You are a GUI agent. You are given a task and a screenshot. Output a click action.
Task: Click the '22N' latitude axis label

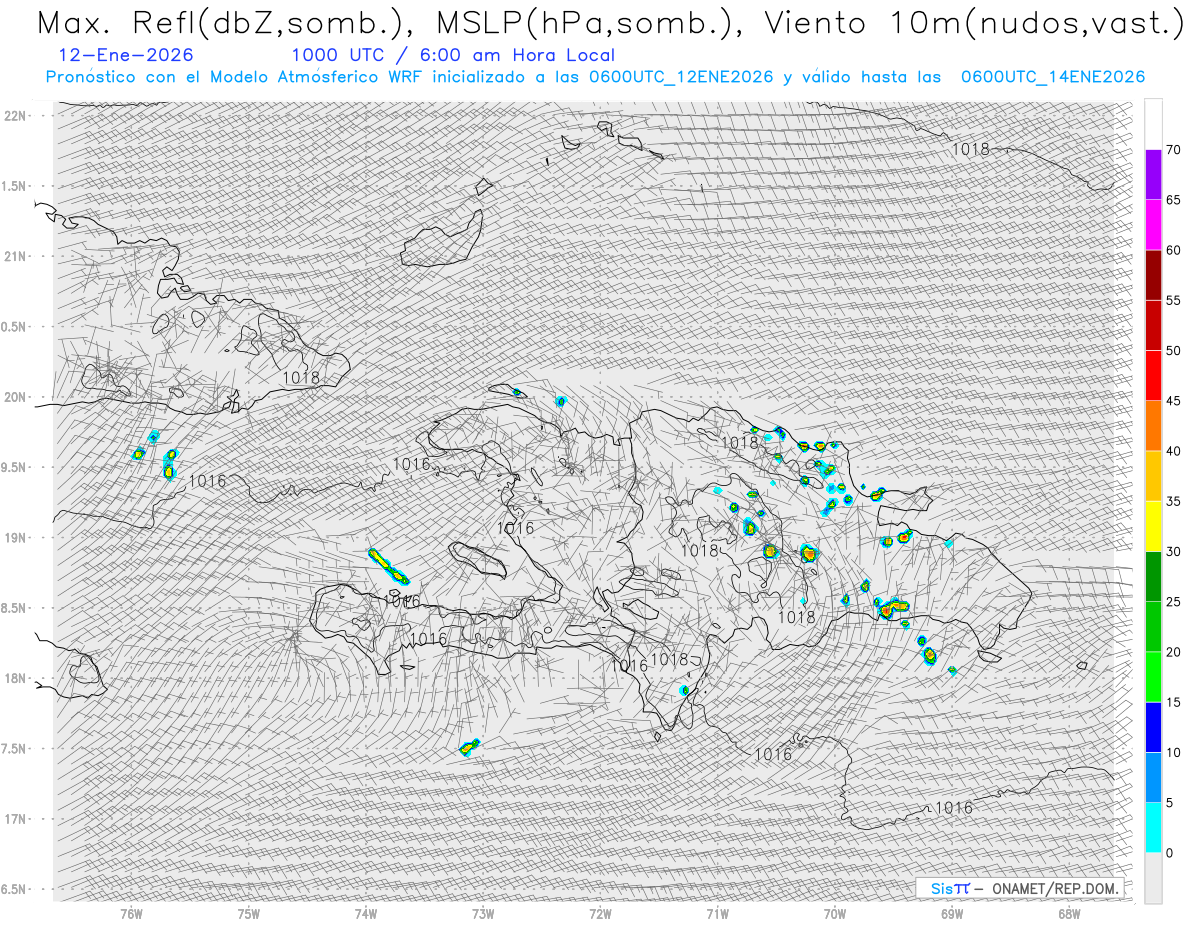tap(16, 116)
